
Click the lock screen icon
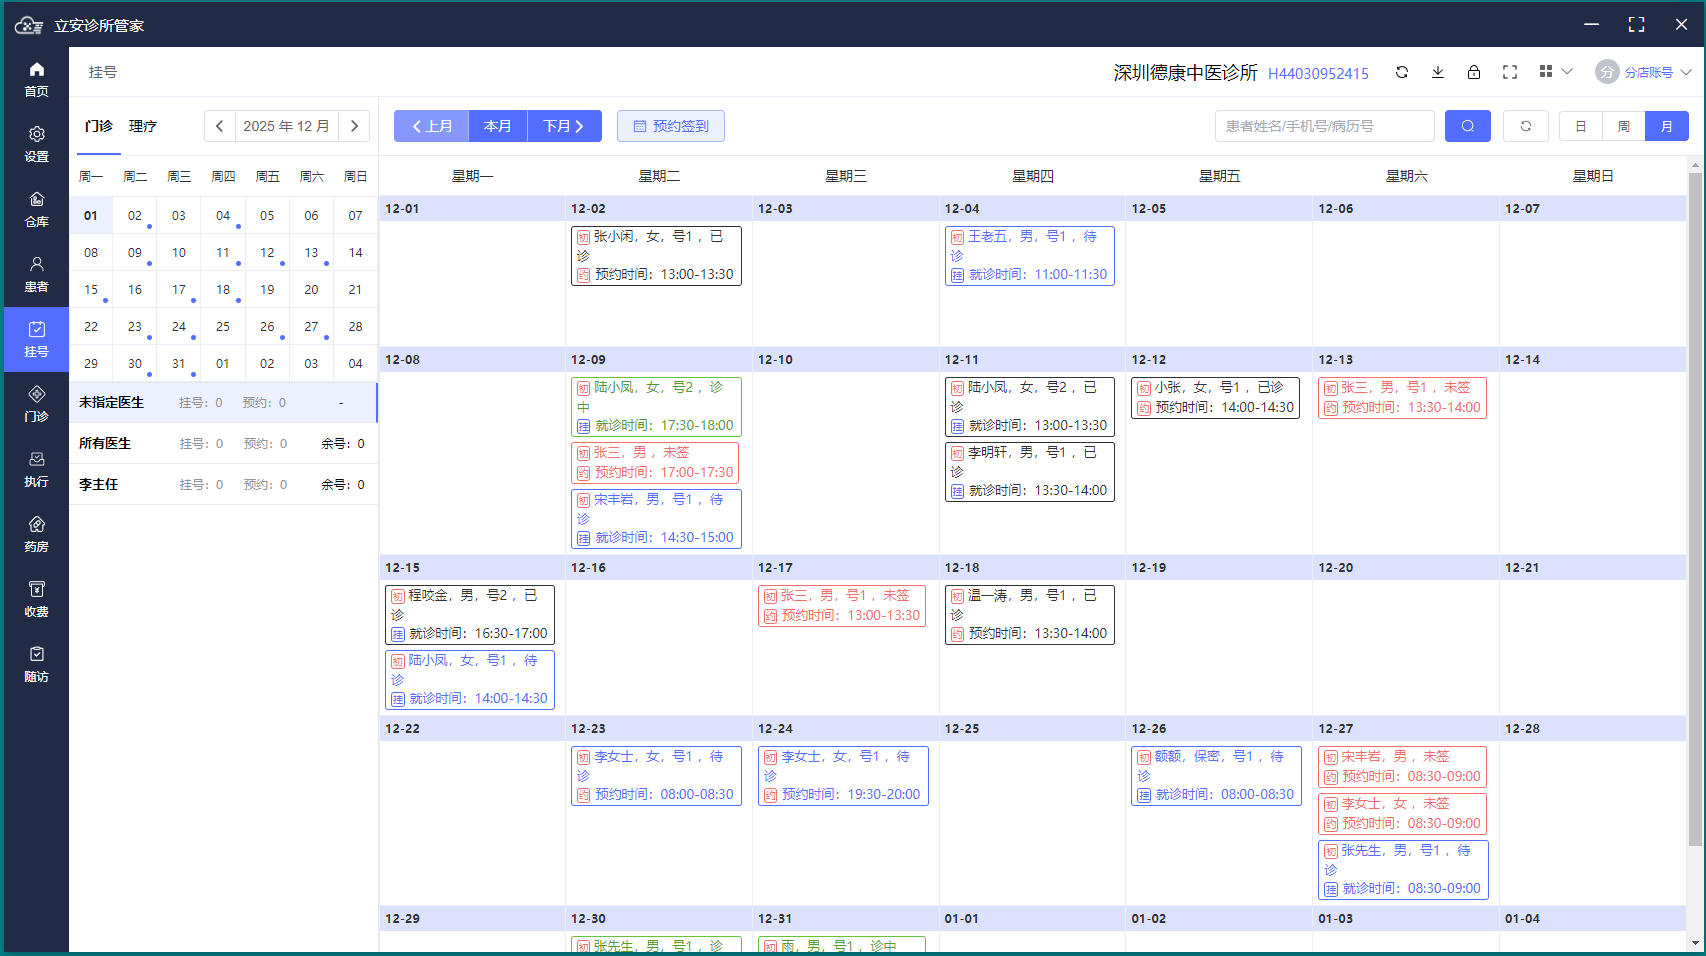pos(1474,72)
